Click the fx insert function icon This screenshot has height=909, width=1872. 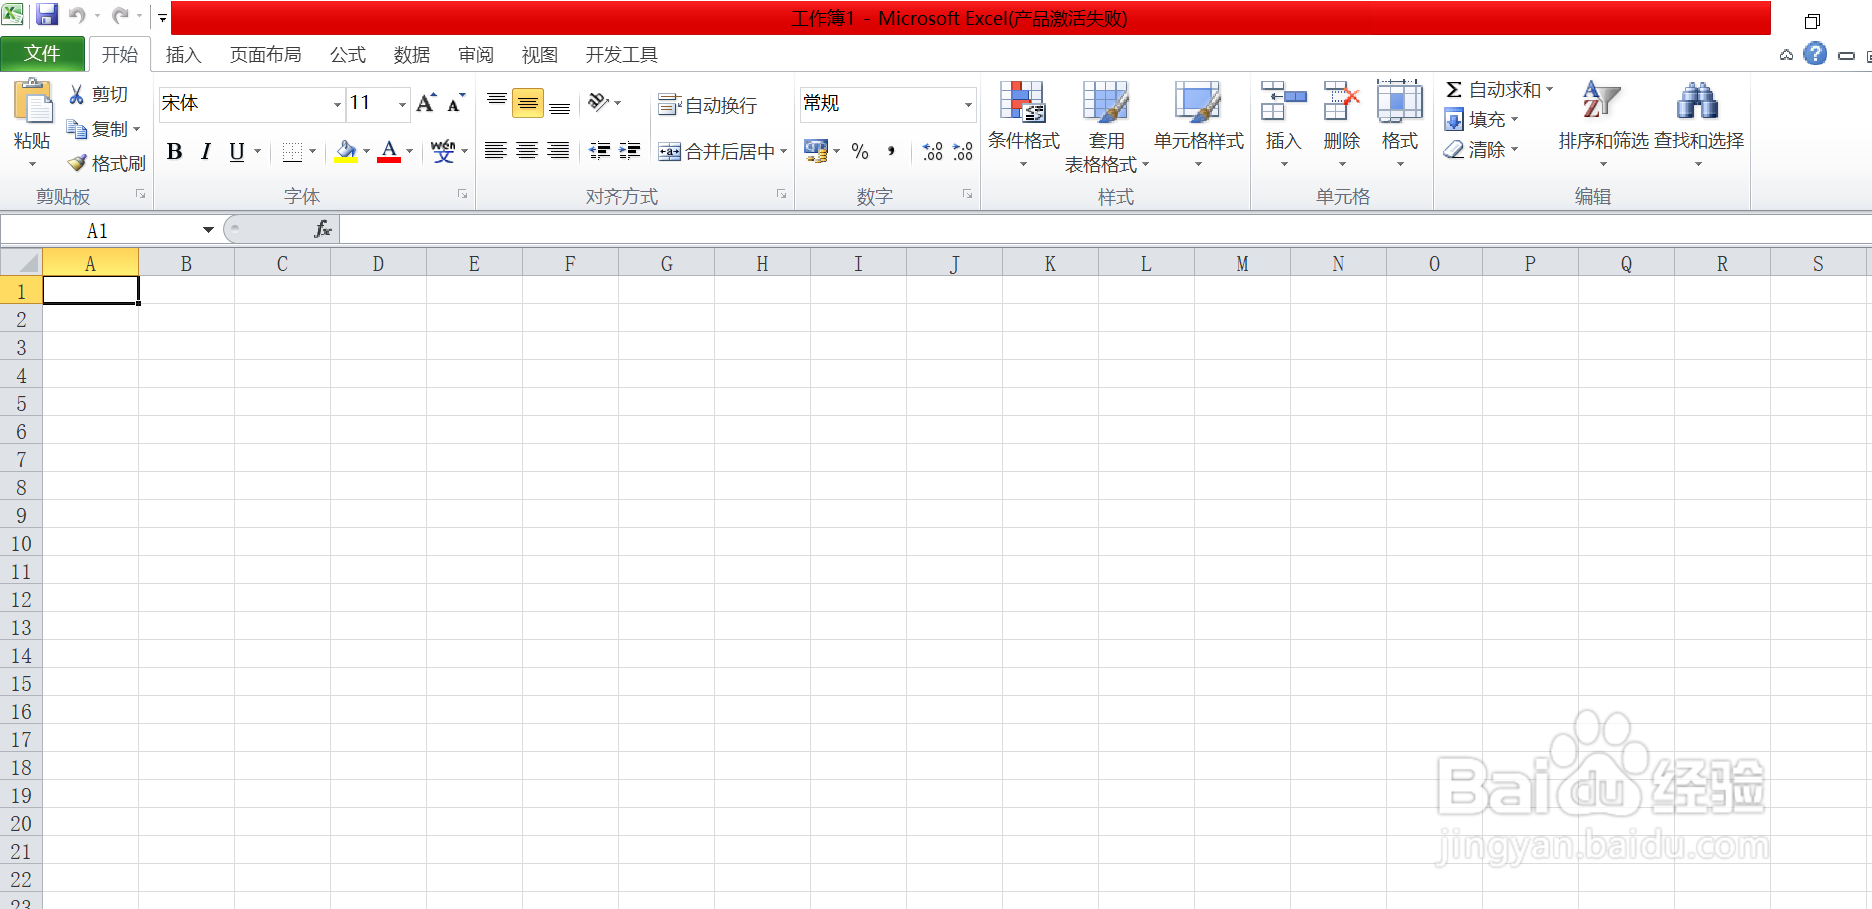[322, 230]
